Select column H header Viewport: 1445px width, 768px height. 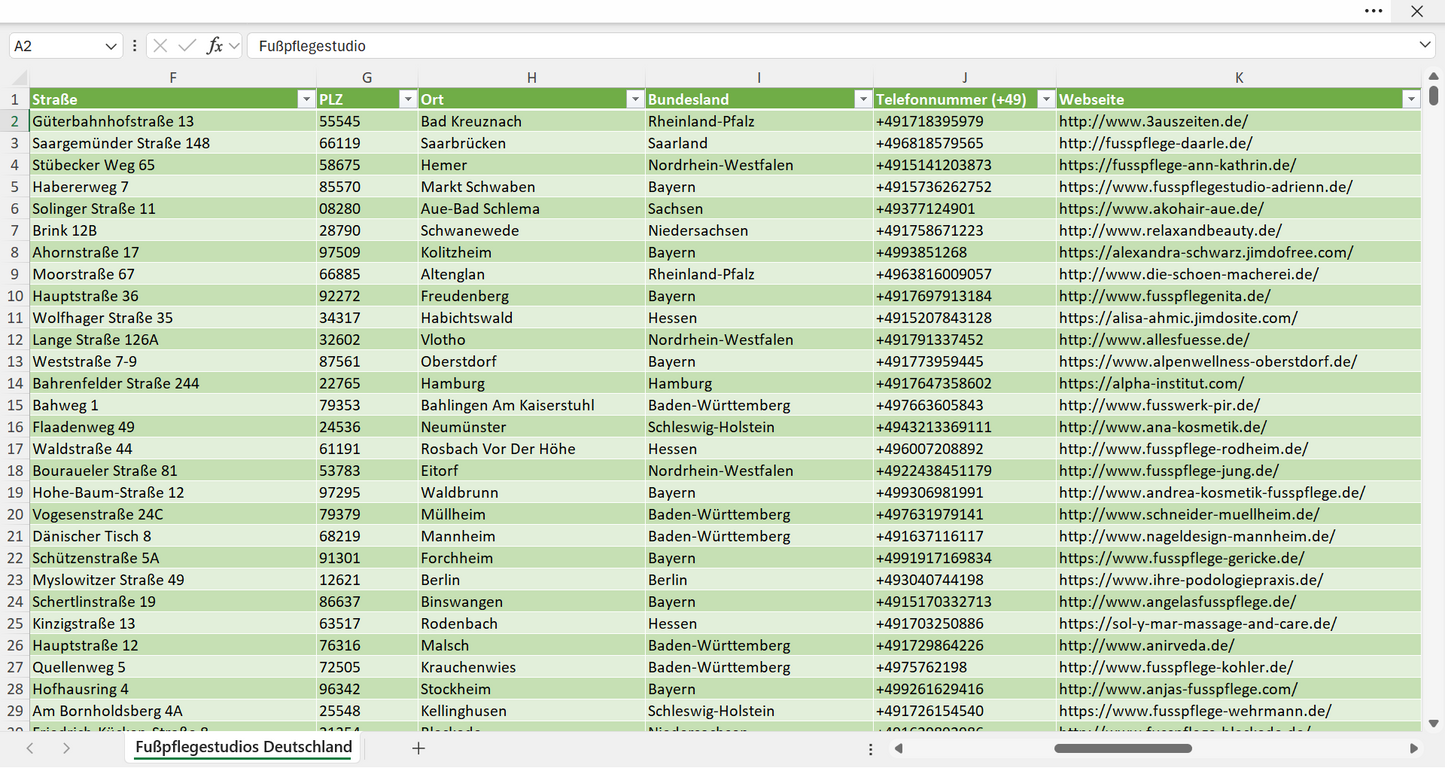[x=532, y=78]
